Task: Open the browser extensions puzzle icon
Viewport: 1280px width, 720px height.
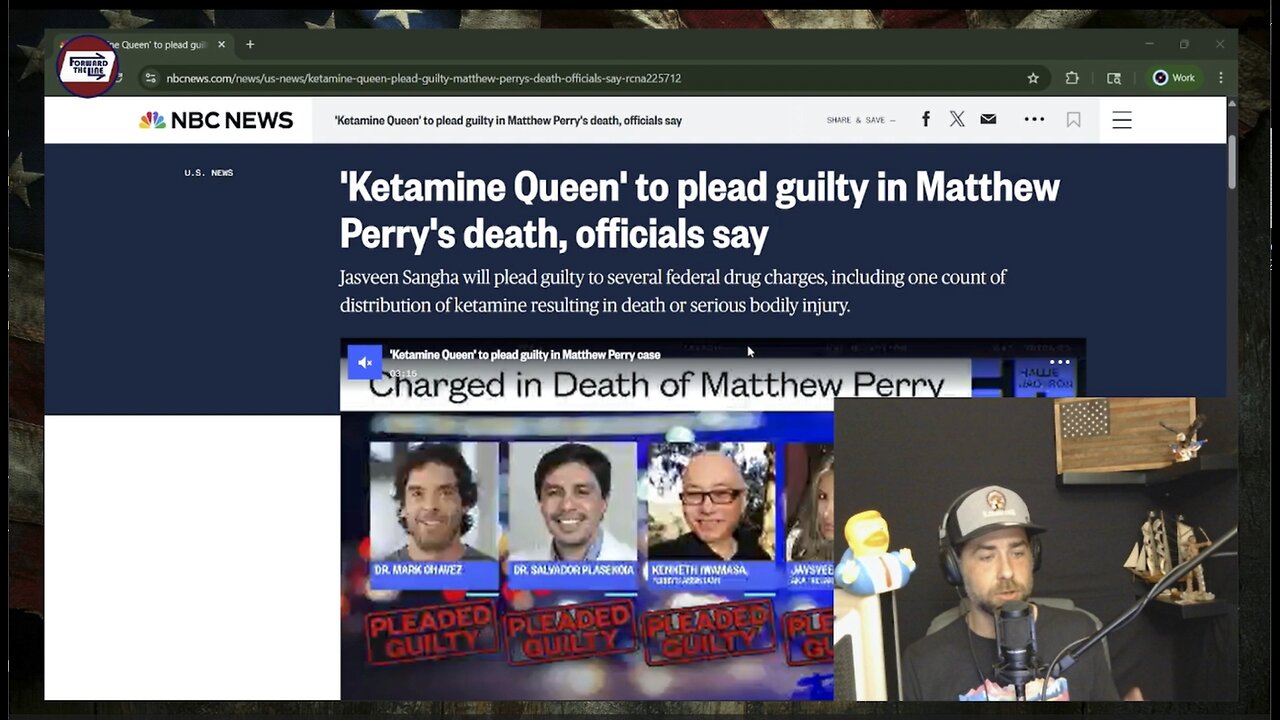Action: click(1072, 78)
